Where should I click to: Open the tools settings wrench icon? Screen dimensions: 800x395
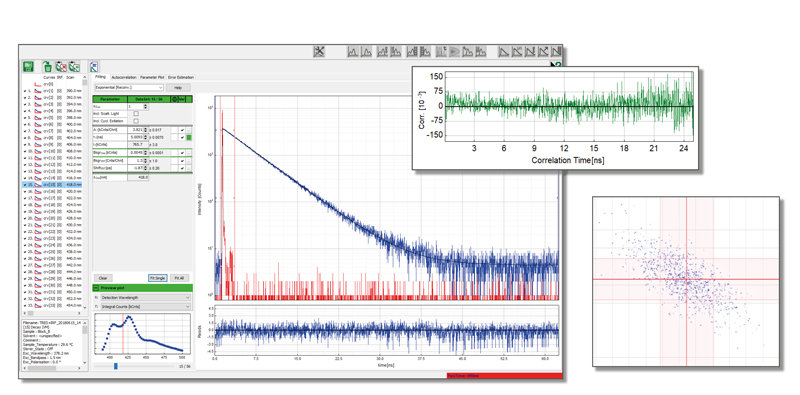click(x=319, y=51)
